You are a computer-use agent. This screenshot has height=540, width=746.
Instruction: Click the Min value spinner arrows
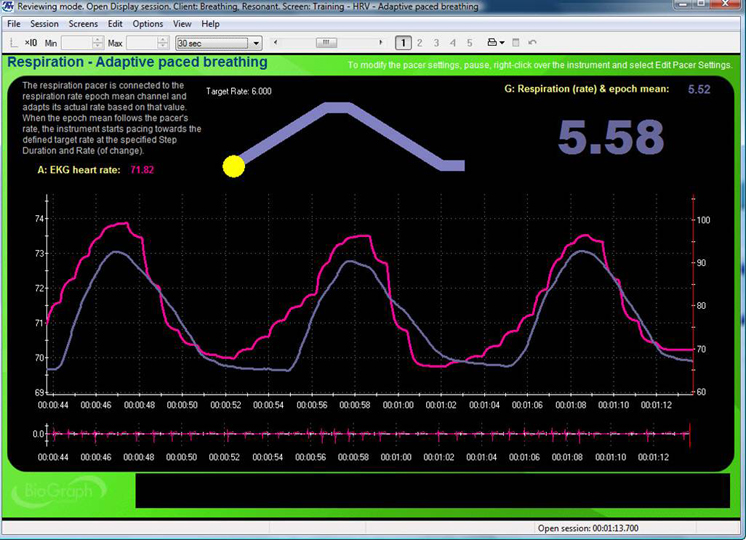(x=97, y=43)
